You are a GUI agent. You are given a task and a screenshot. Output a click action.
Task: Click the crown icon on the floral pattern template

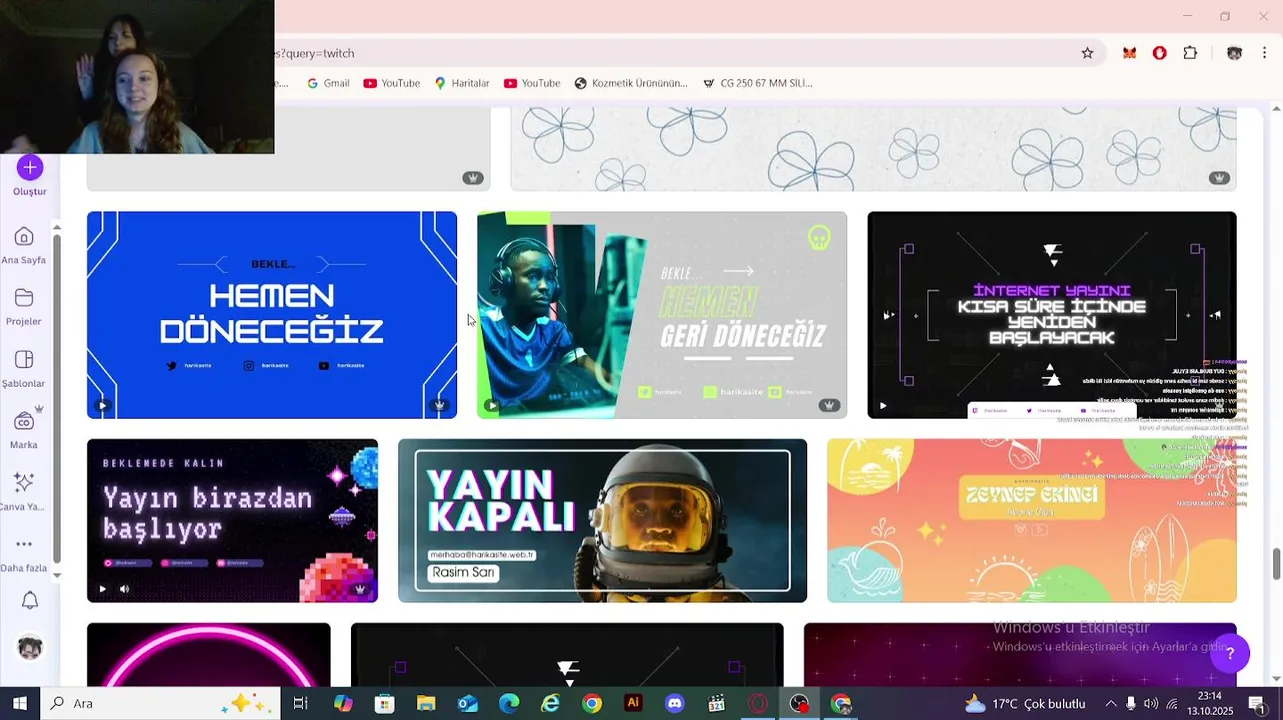(x=1219, y=178)
